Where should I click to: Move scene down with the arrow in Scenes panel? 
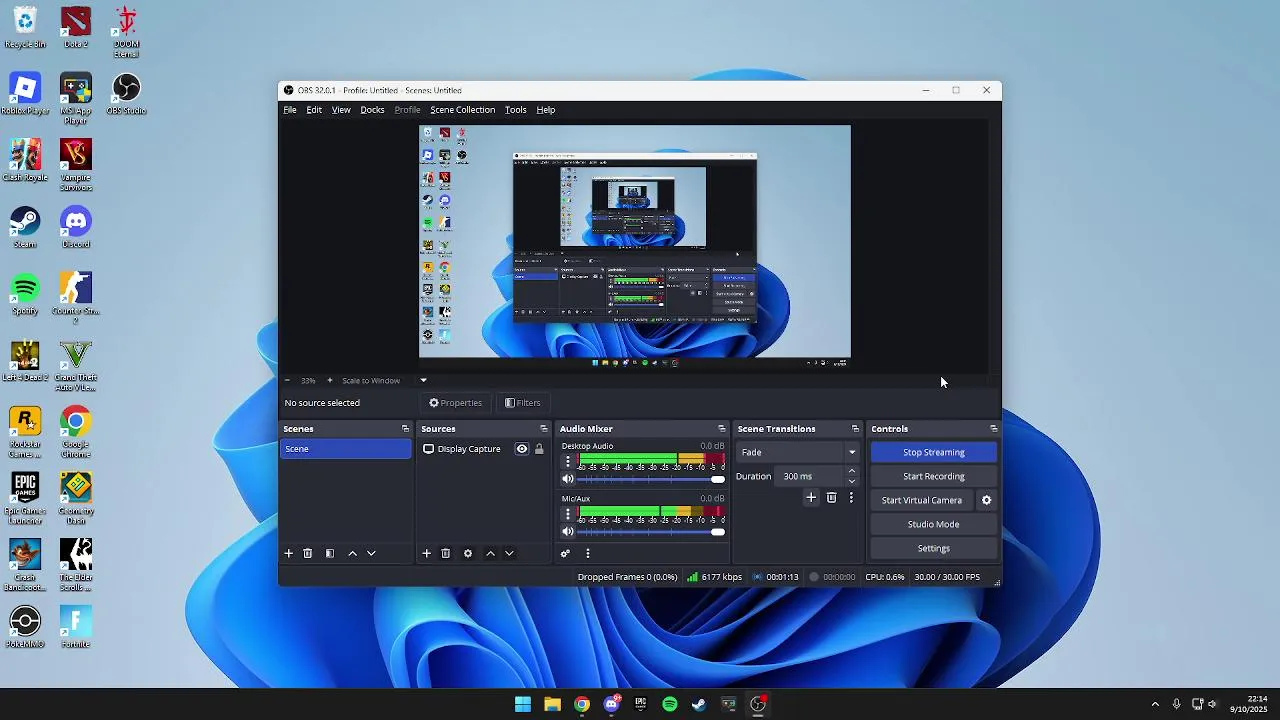click(371, 553)
